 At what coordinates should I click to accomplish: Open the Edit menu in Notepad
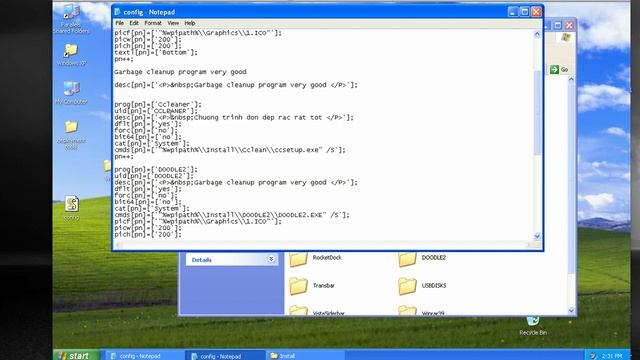[x=134, y=23]
